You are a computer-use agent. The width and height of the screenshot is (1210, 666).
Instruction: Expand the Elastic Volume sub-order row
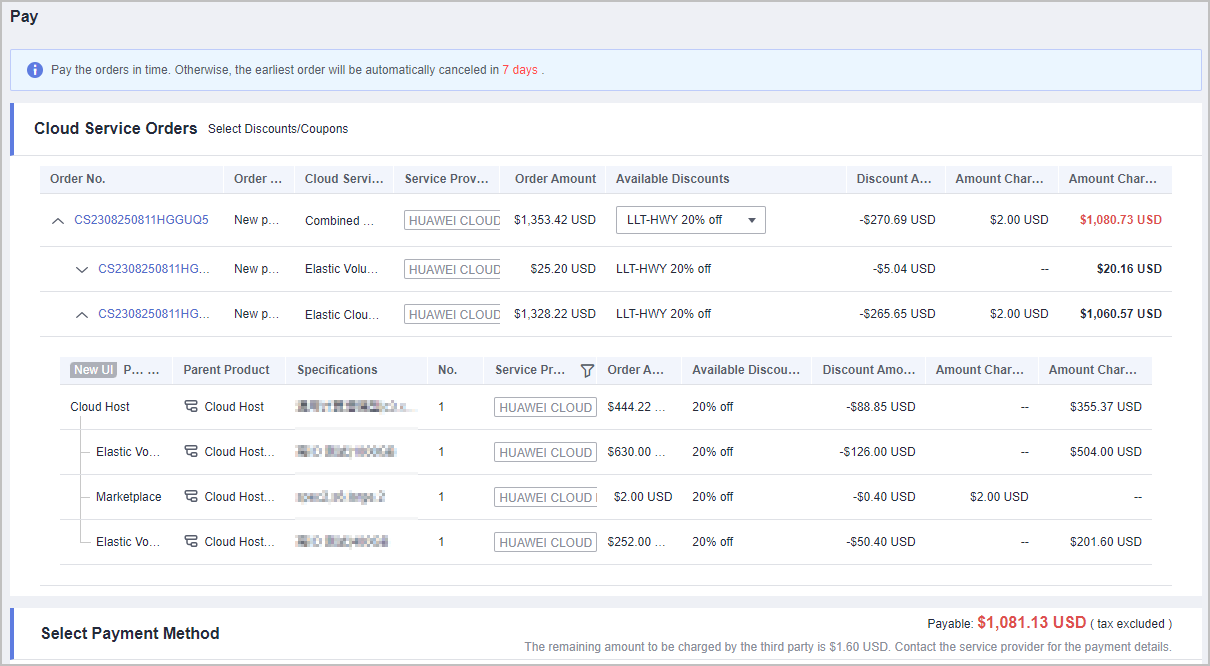(82, 269)
